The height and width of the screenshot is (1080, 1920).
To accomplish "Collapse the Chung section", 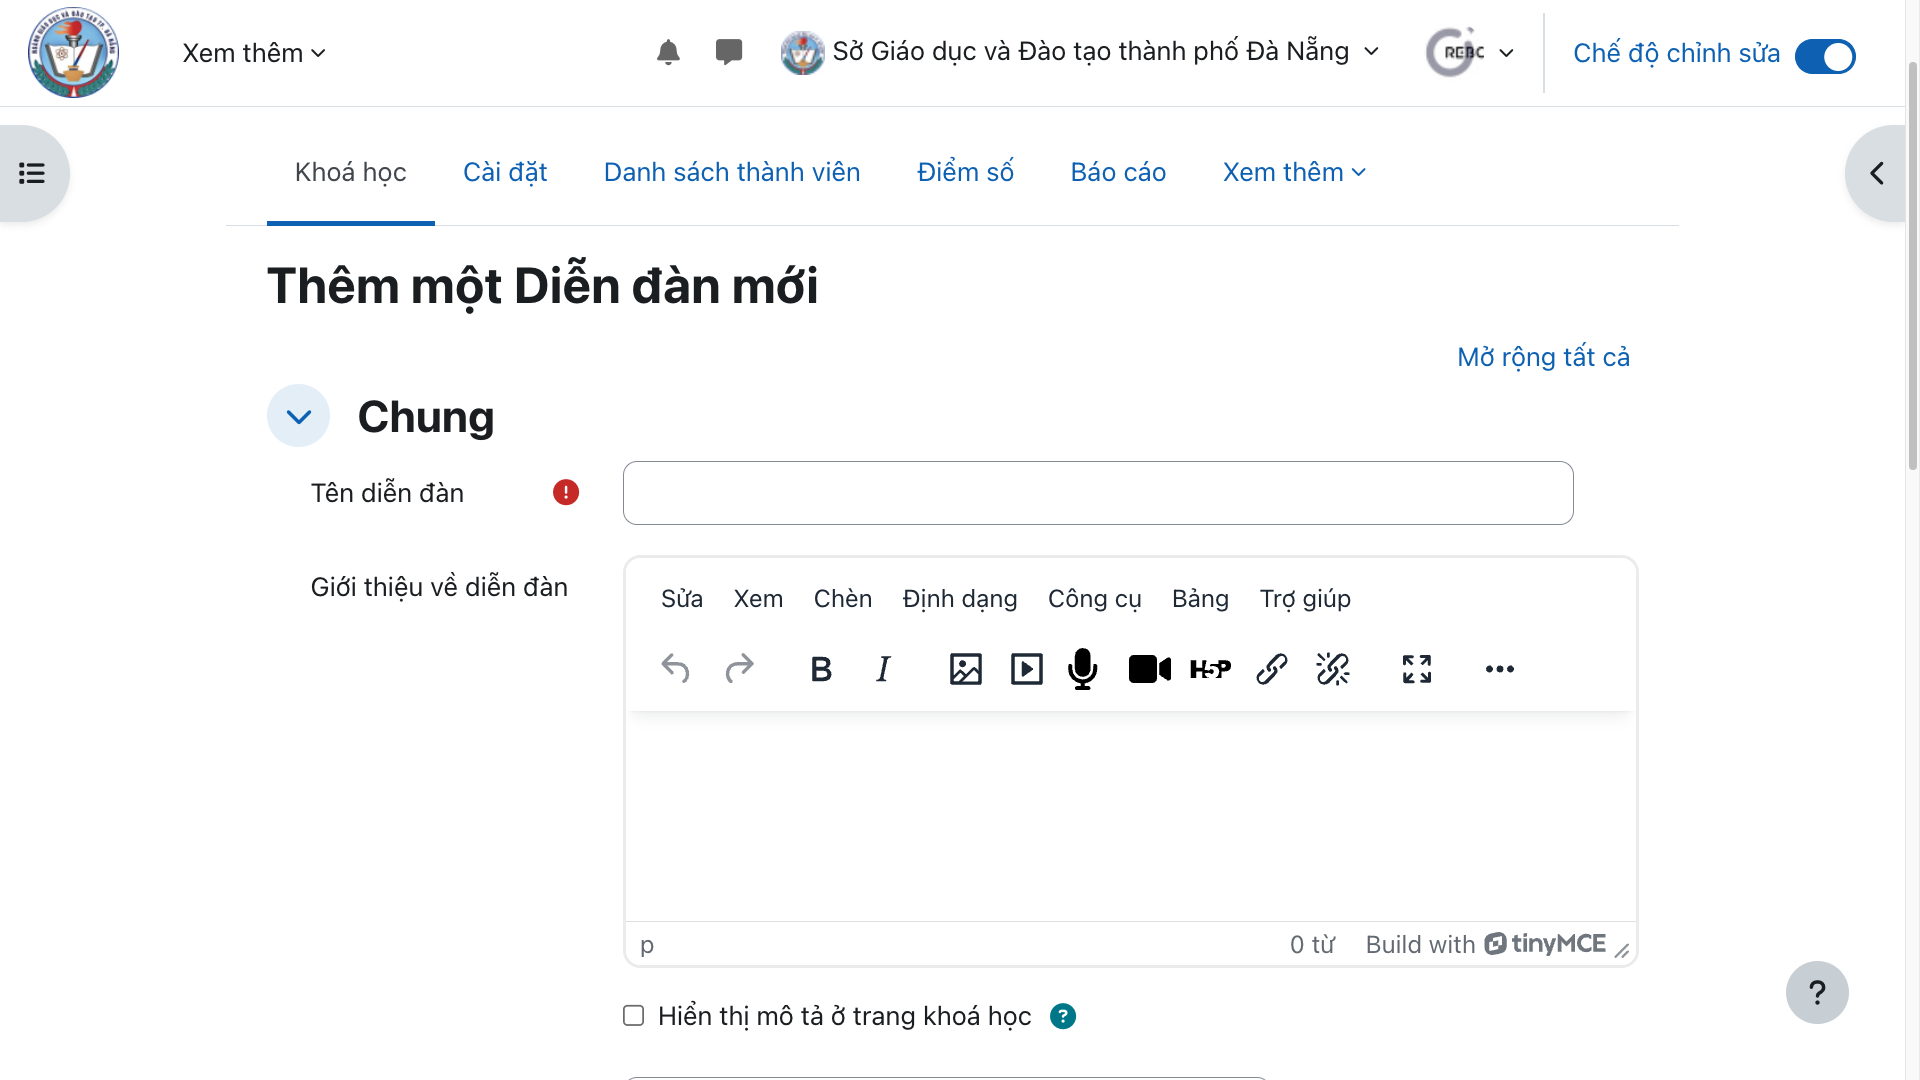I will tap(298, 416).
